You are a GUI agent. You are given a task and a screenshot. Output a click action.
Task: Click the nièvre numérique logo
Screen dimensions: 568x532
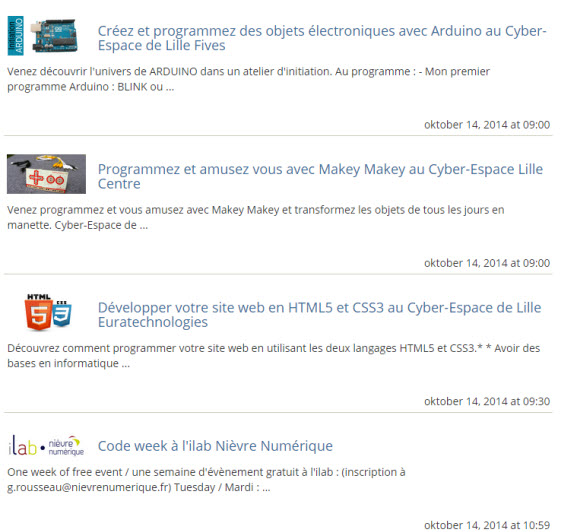click(66, 446)
